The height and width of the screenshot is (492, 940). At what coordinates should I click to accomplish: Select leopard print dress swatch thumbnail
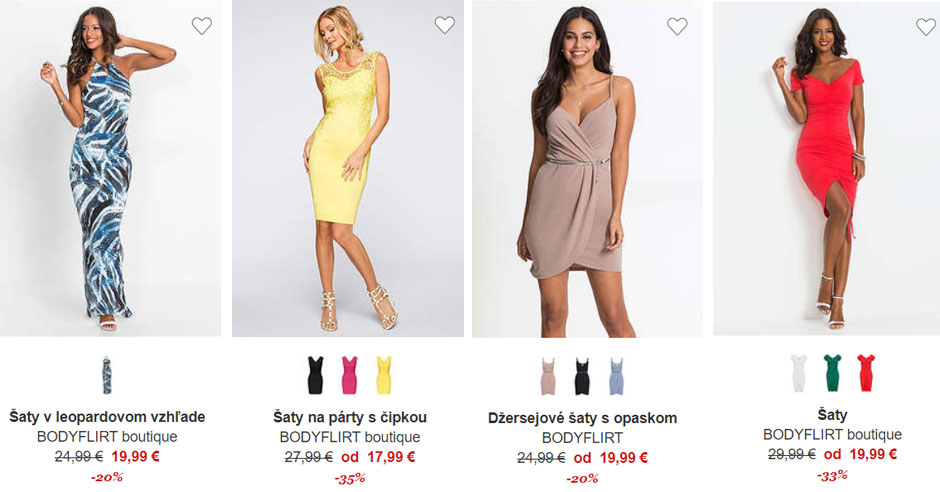tap(107, 375)
